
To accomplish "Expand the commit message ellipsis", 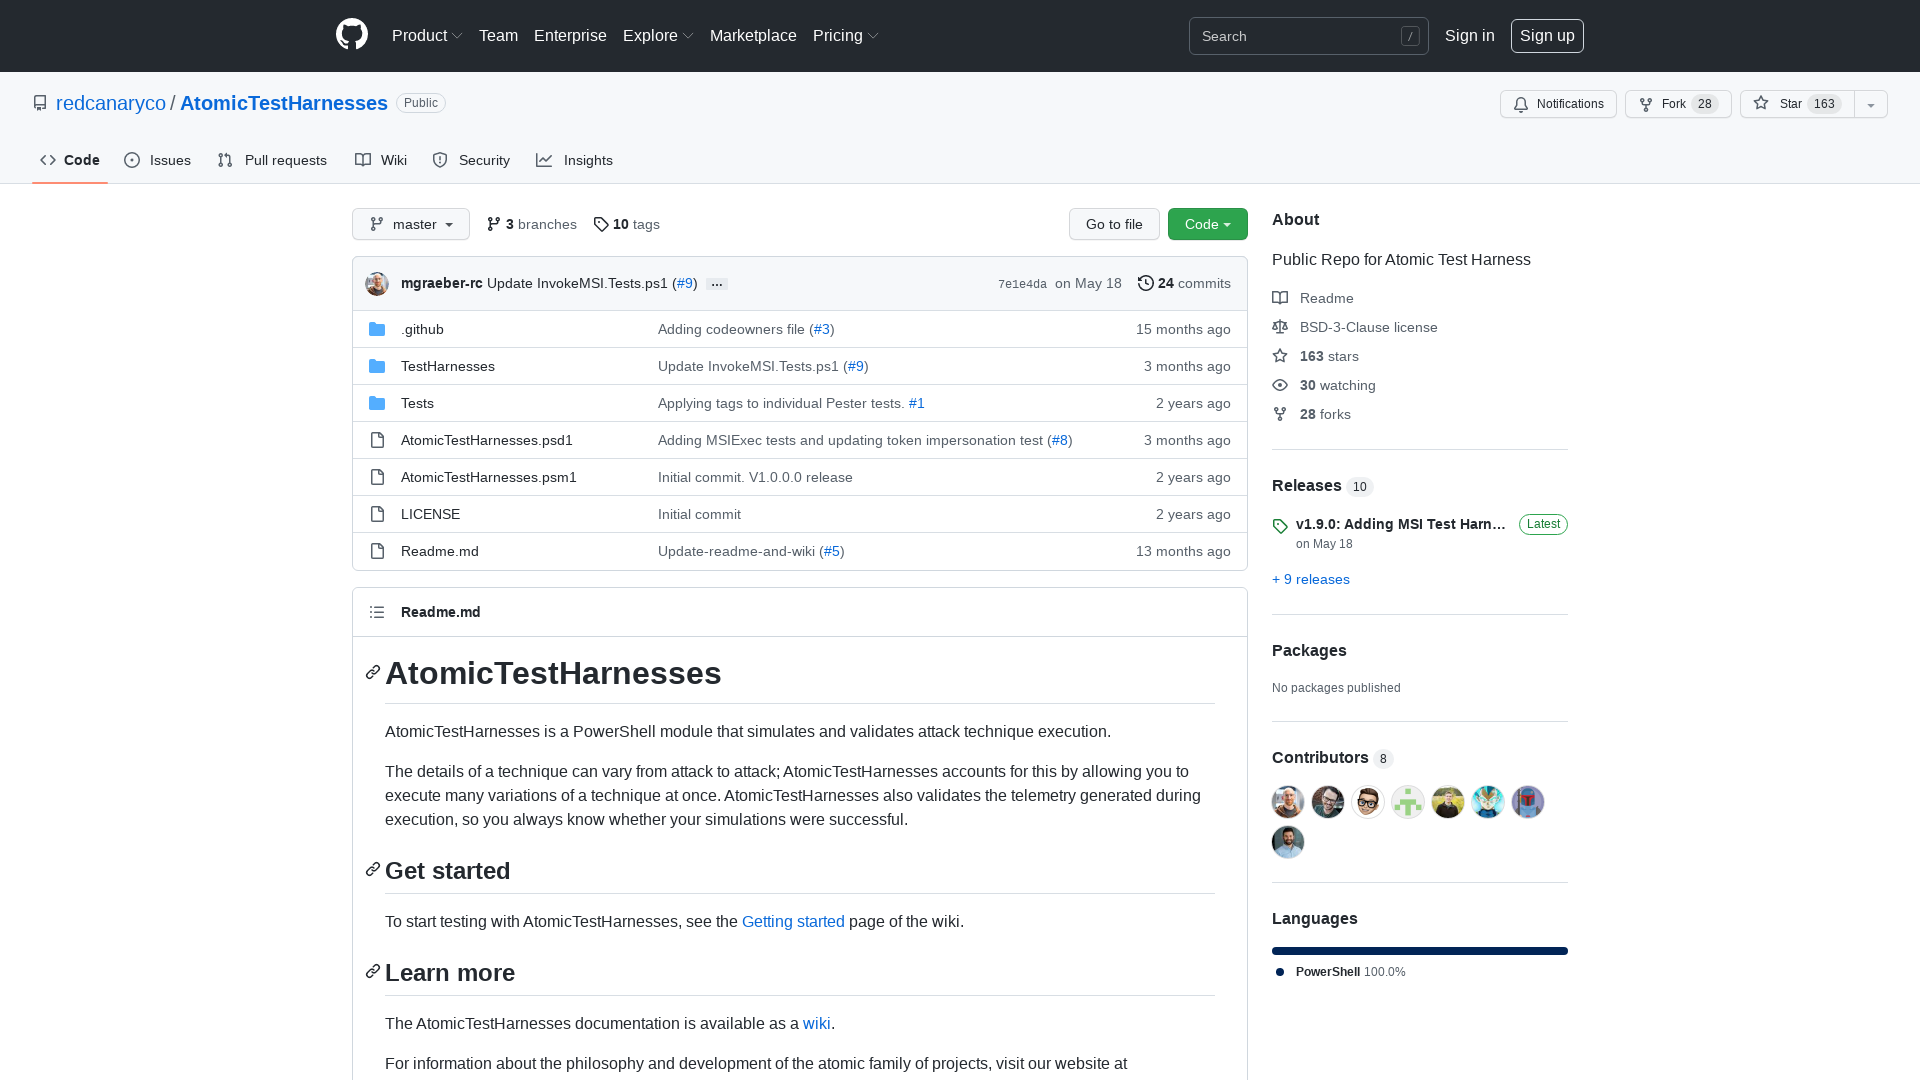I will (716, 284).
